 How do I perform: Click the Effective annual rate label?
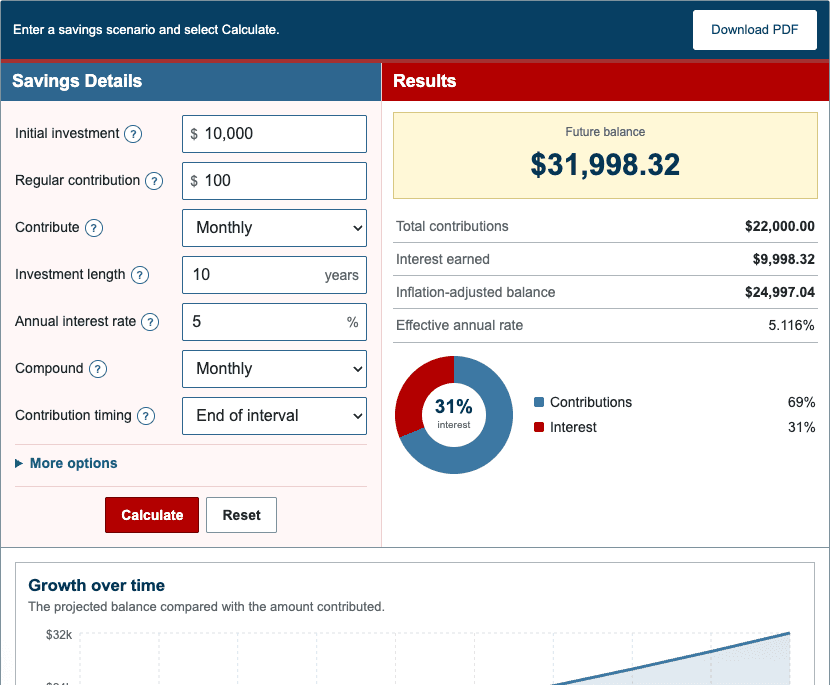tap(459, 325)
